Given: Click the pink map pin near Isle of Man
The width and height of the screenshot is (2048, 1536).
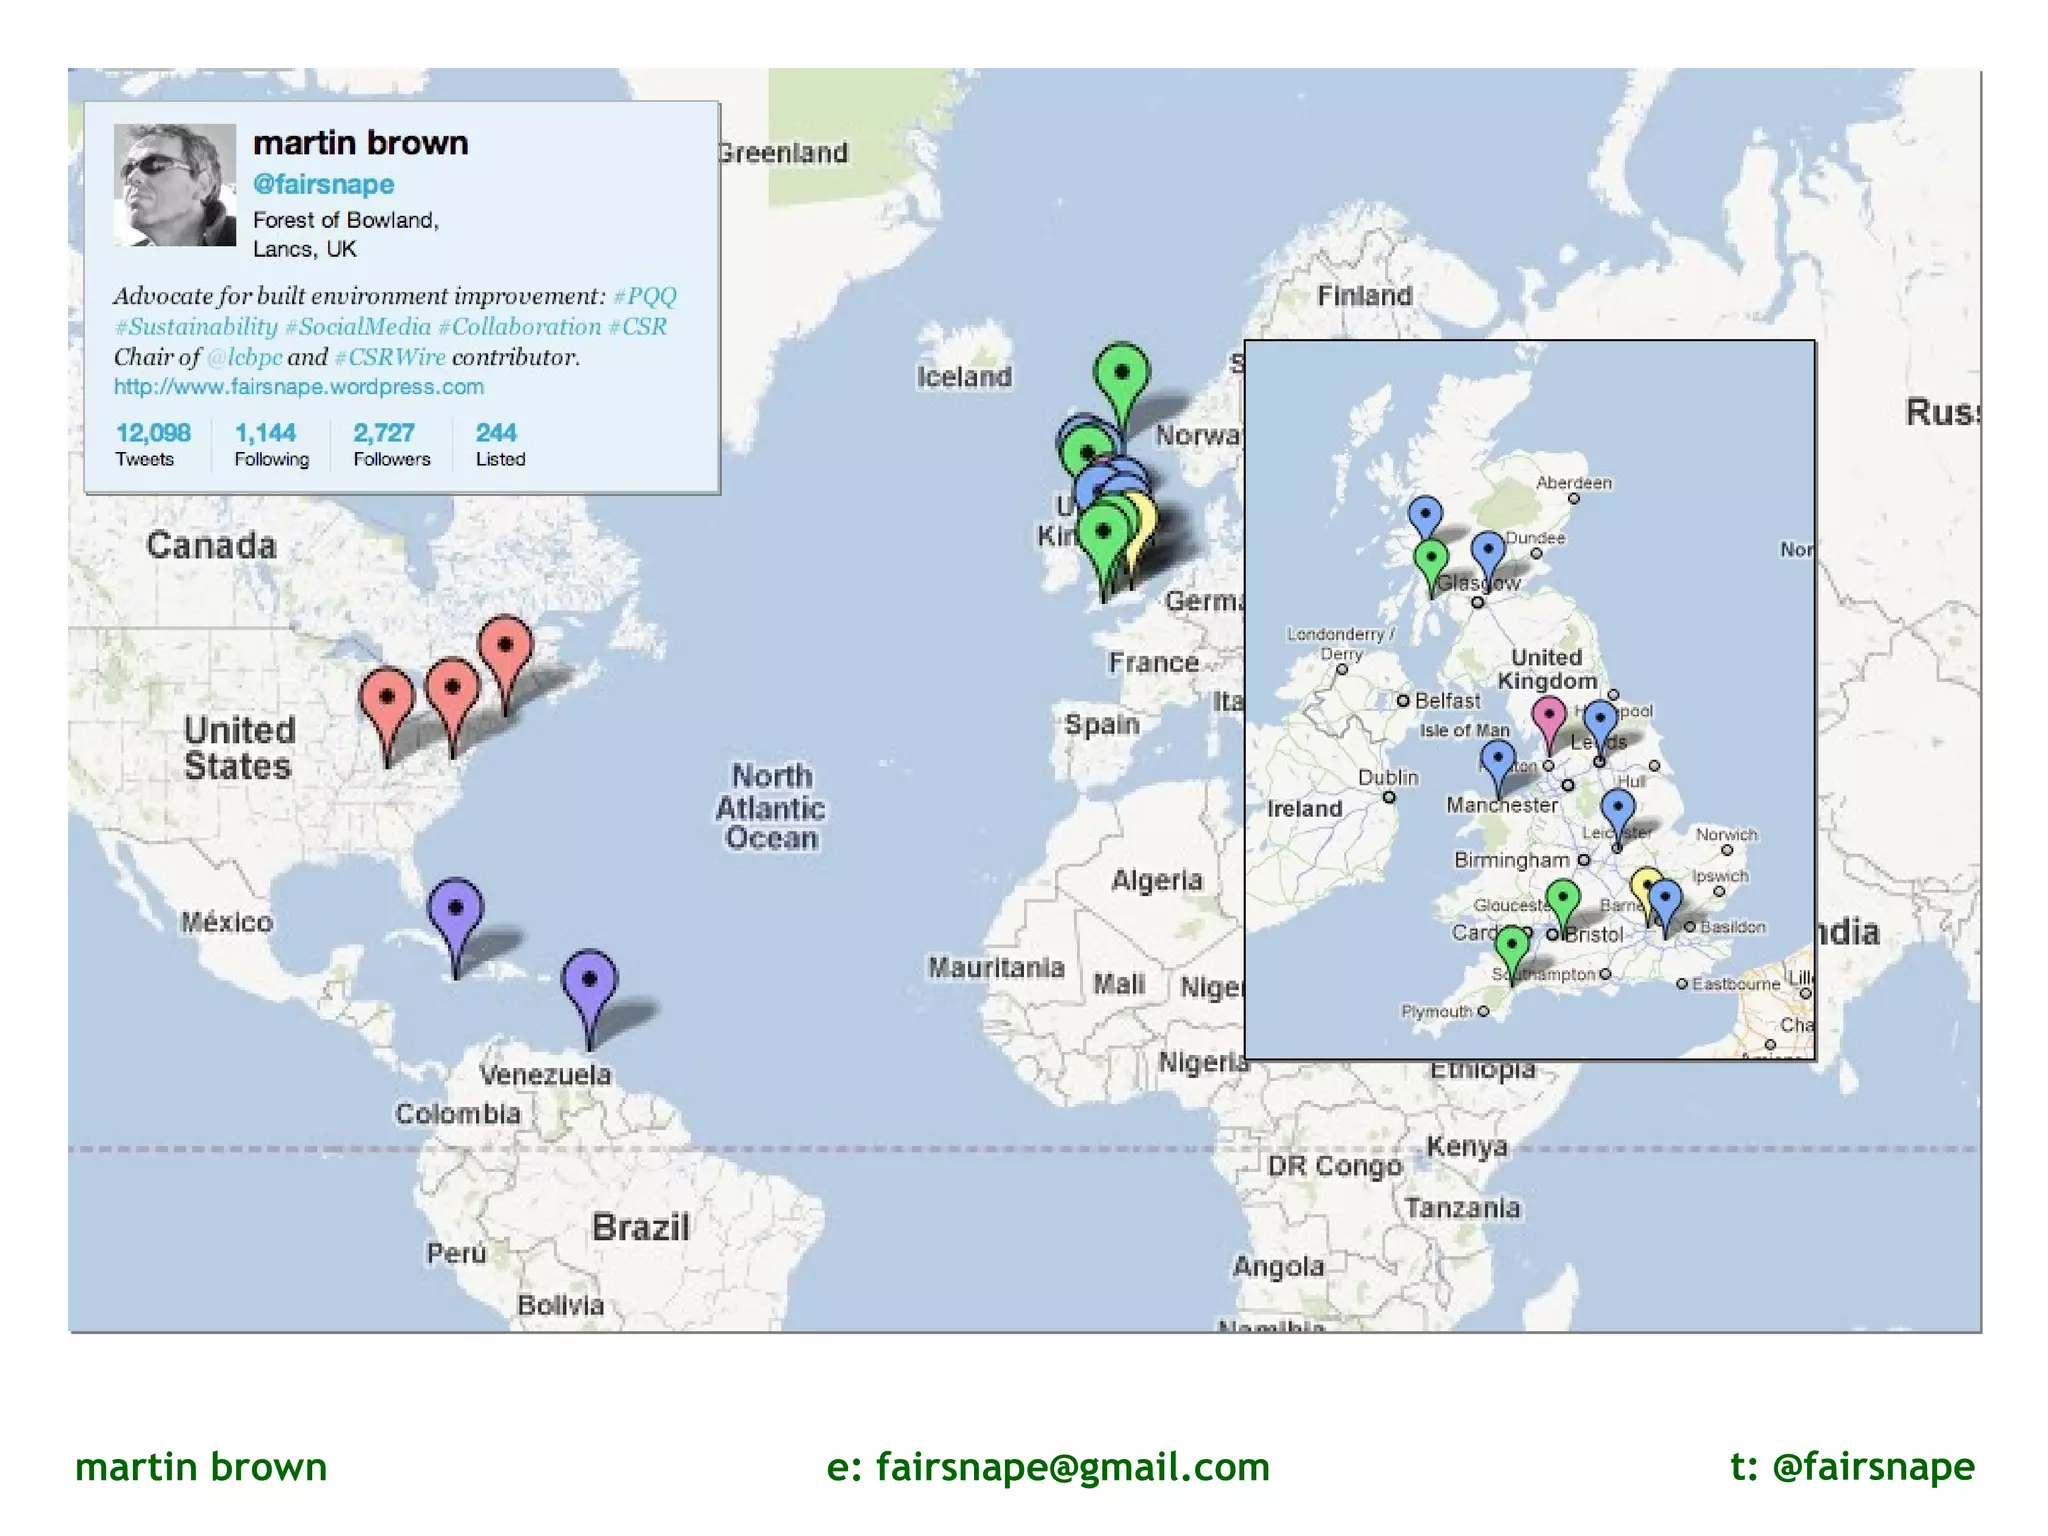Looking at the screenshot, I should tap(1548, 716).
